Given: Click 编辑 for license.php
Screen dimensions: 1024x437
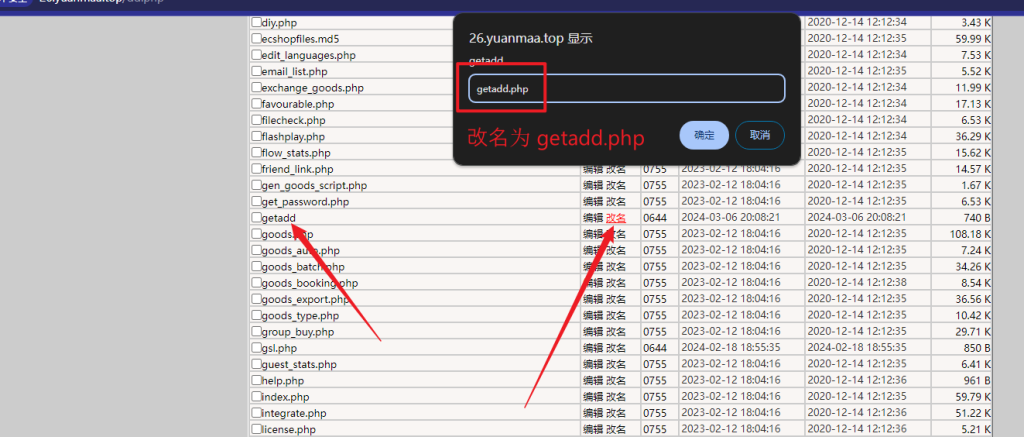Looking at the screenshot, I should click(x=593, y=430).
